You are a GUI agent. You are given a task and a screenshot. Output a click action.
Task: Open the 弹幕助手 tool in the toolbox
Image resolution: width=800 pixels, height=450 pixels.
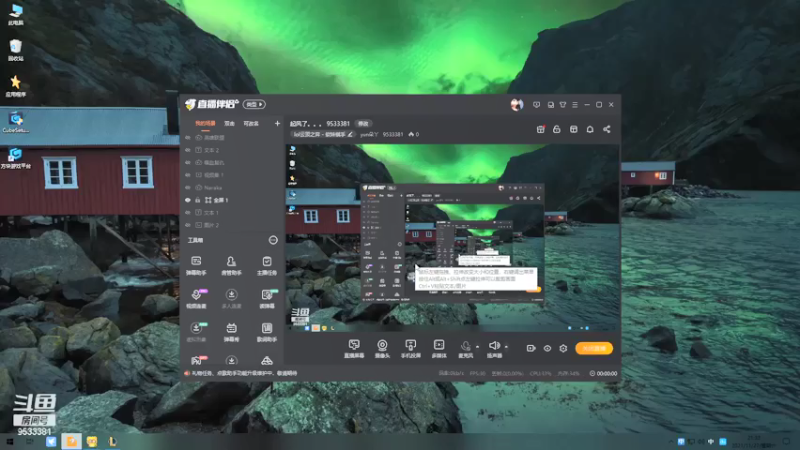196,265
